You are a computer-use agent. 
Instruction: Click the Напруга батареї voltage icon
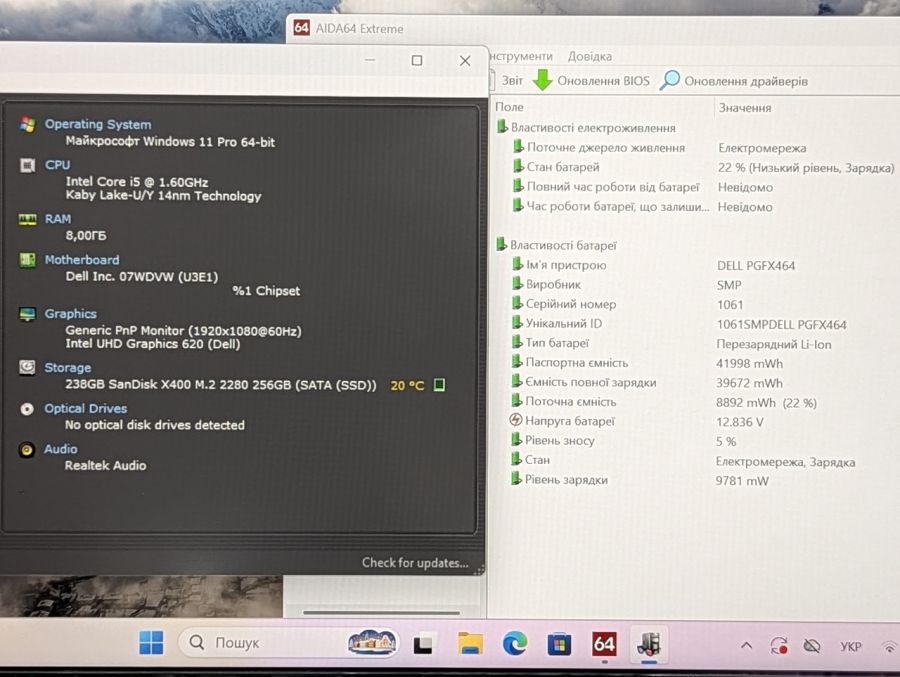coord(516,420)
